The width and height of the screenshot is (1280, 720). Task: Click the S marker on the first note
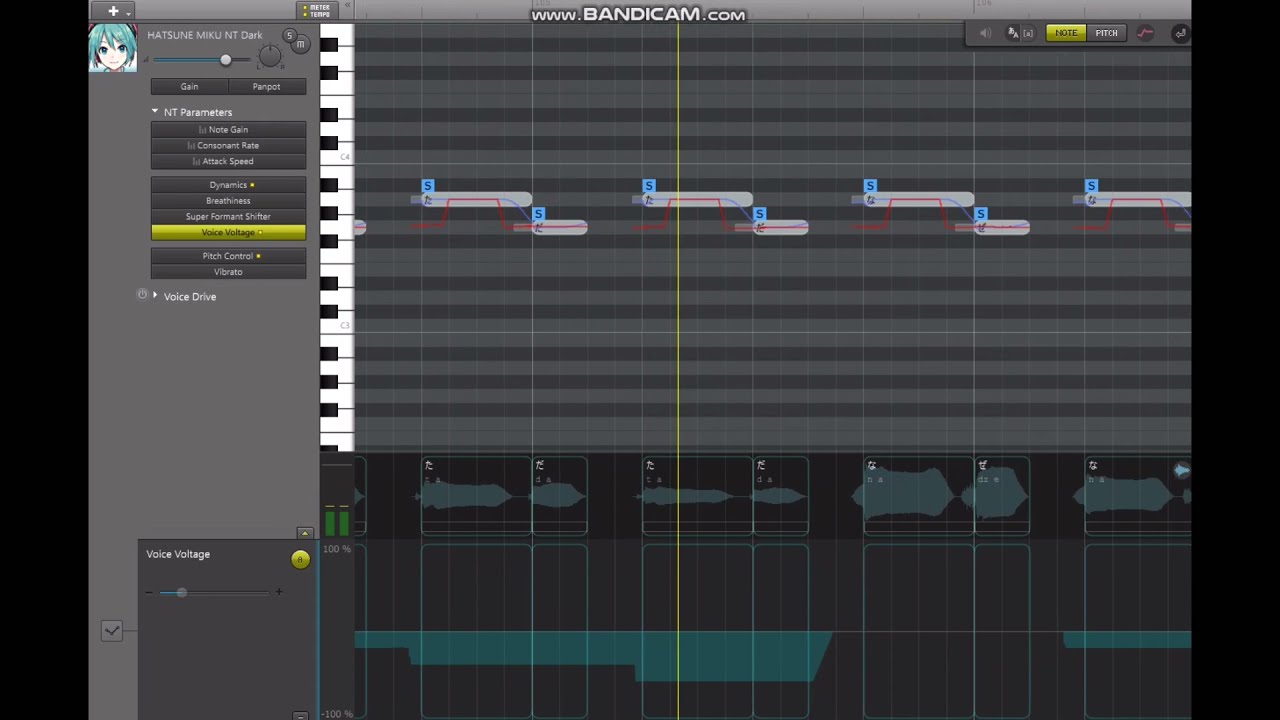pyautogui.click(x=428, y=186)
